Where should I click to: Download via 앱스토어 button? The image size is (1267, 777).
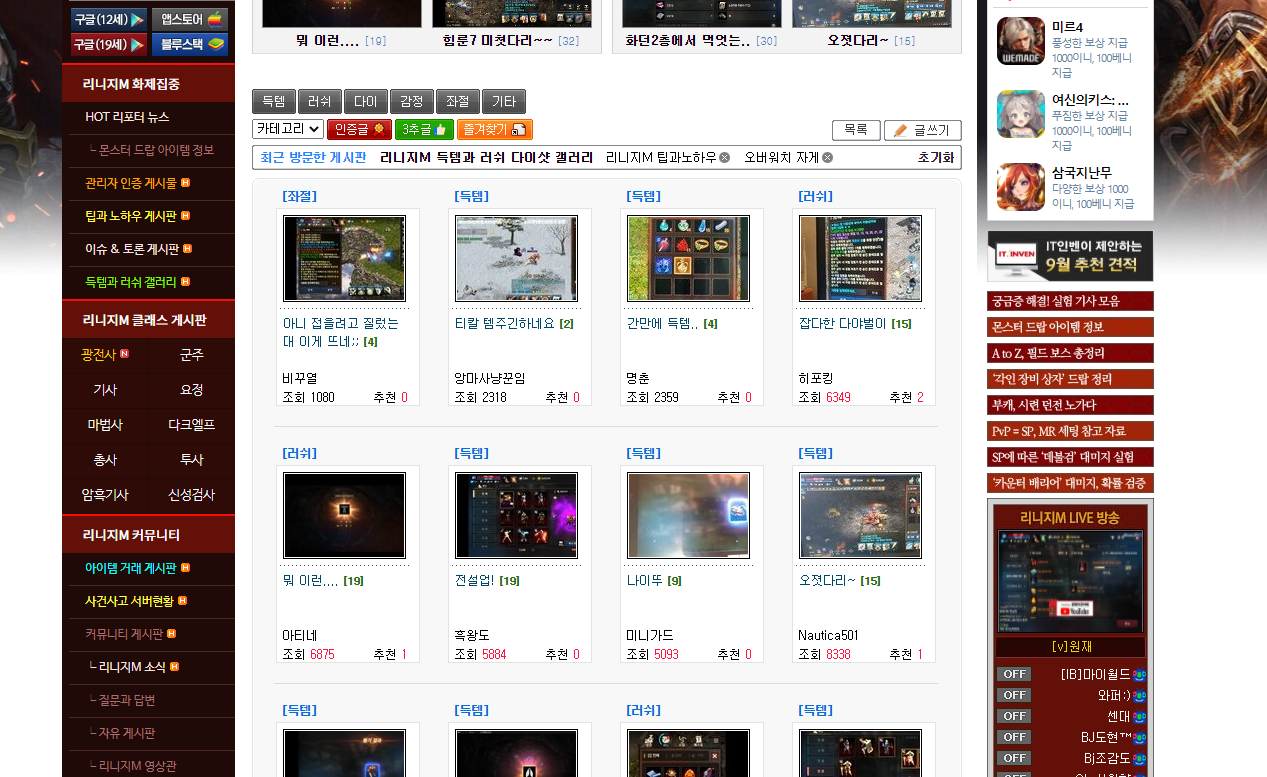(x=190, y=19)
